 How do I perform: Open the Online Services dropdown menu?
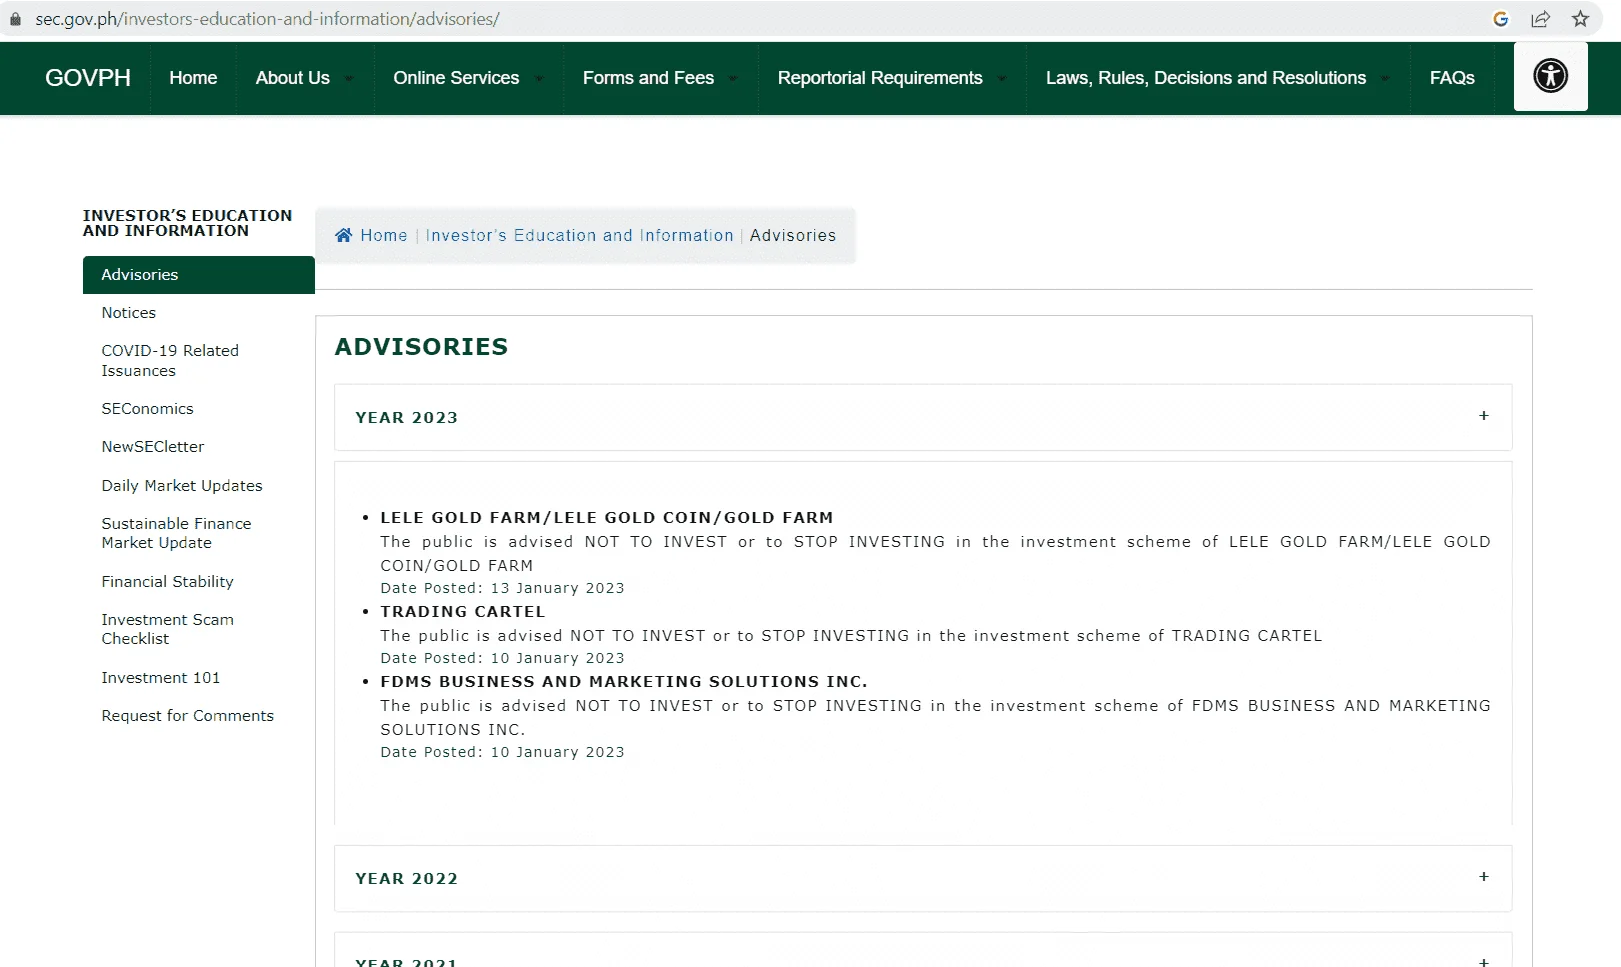coord(468,78)
